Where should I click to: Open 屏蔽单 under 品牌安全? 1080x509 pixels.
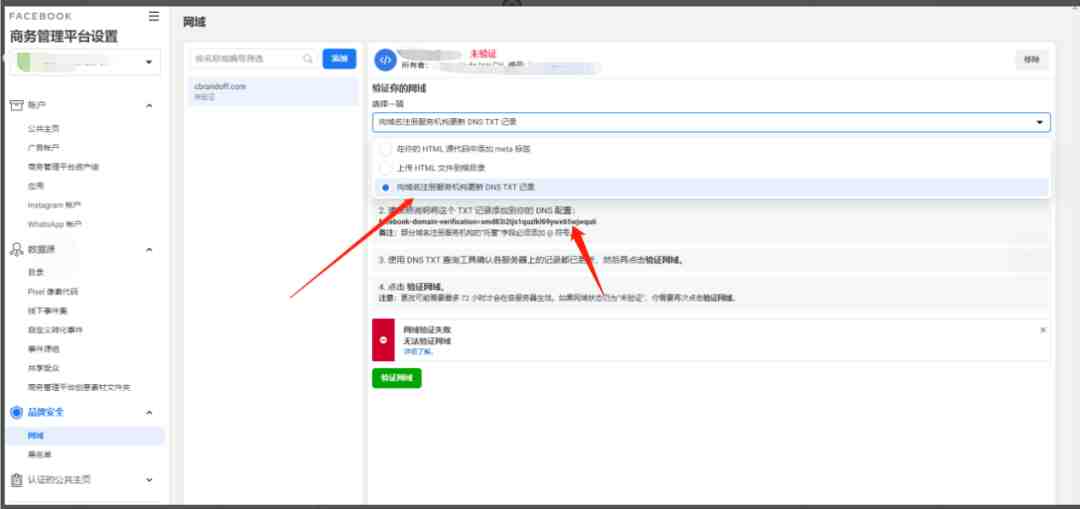(39, 455)
